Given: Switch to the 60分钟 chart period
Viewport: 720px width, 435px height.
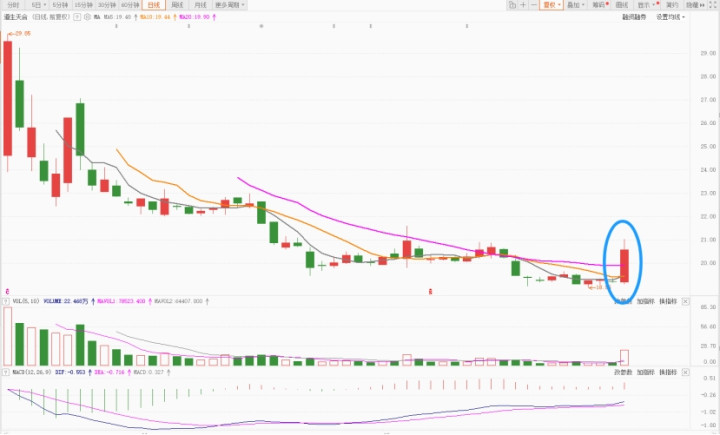Looking at the screenshot, I should (130, 5).
